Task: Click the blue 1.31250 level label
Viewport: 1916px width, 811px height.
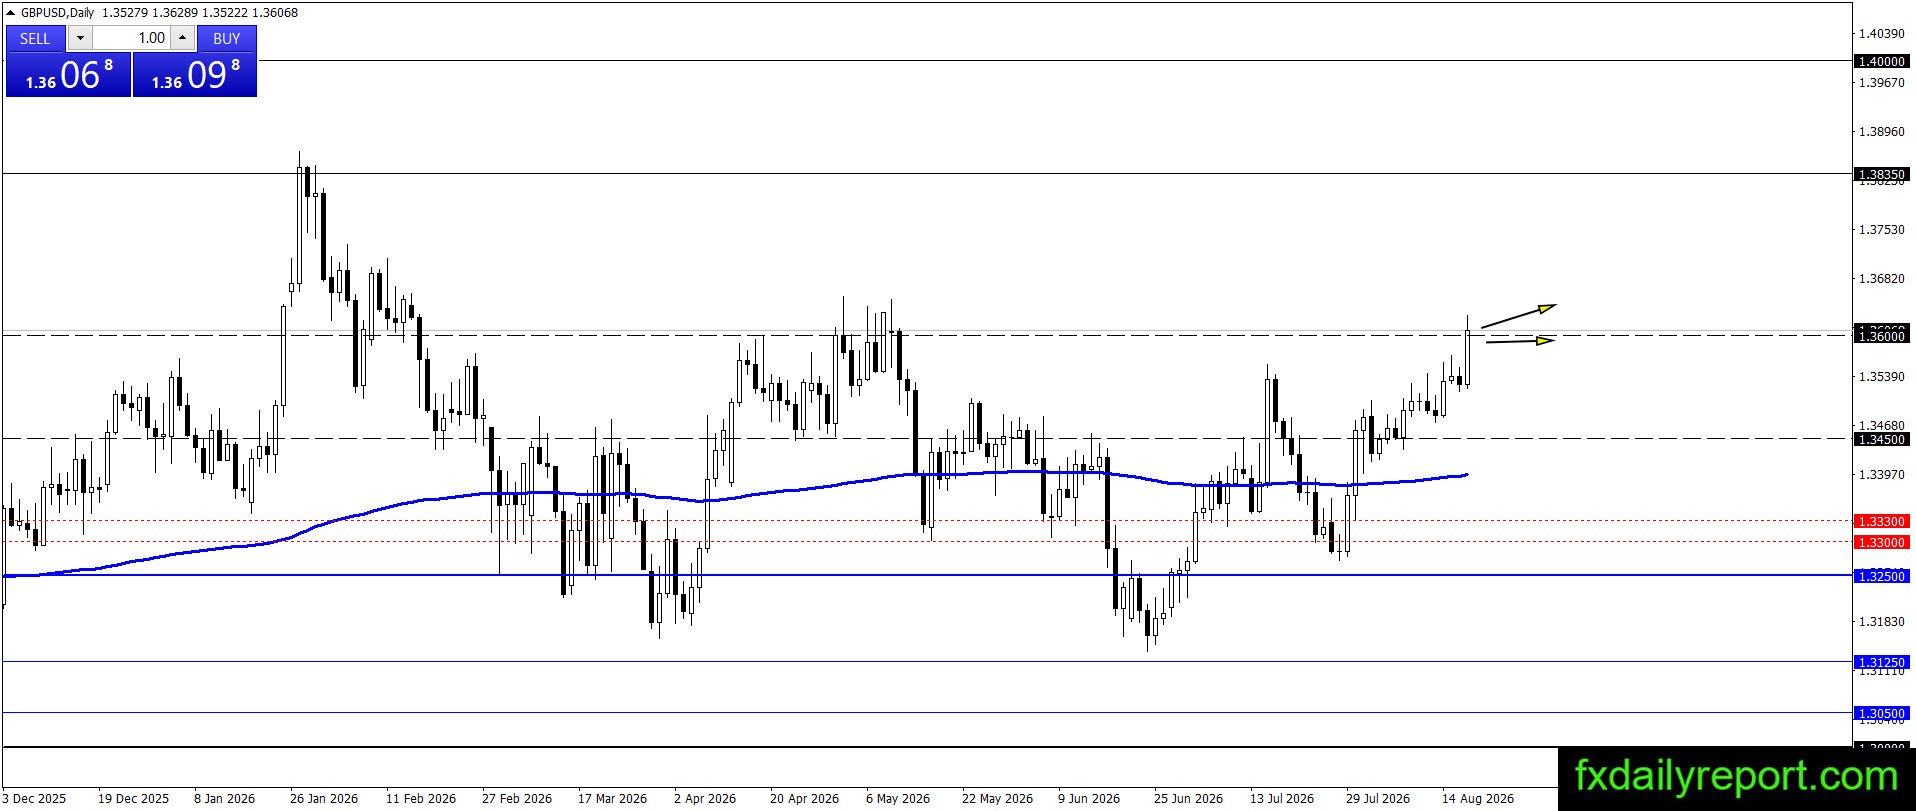Action: click(x=1881, y=662)
